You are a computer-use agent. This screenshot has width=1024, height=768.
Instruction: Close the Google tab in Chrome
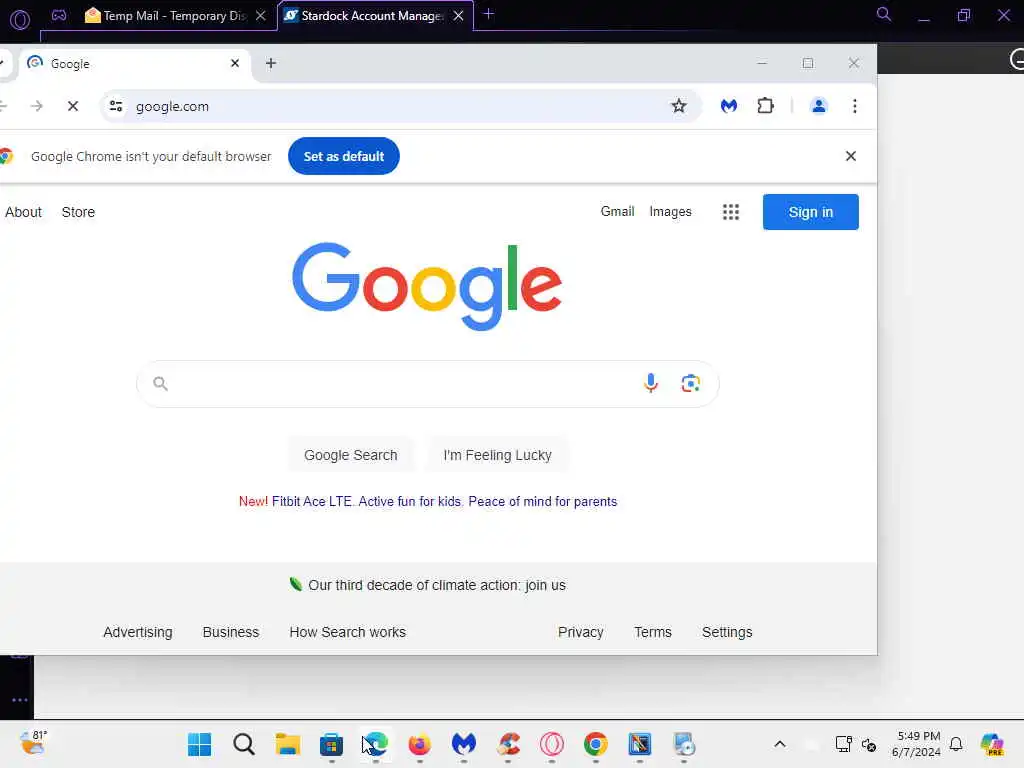[235, 63]
